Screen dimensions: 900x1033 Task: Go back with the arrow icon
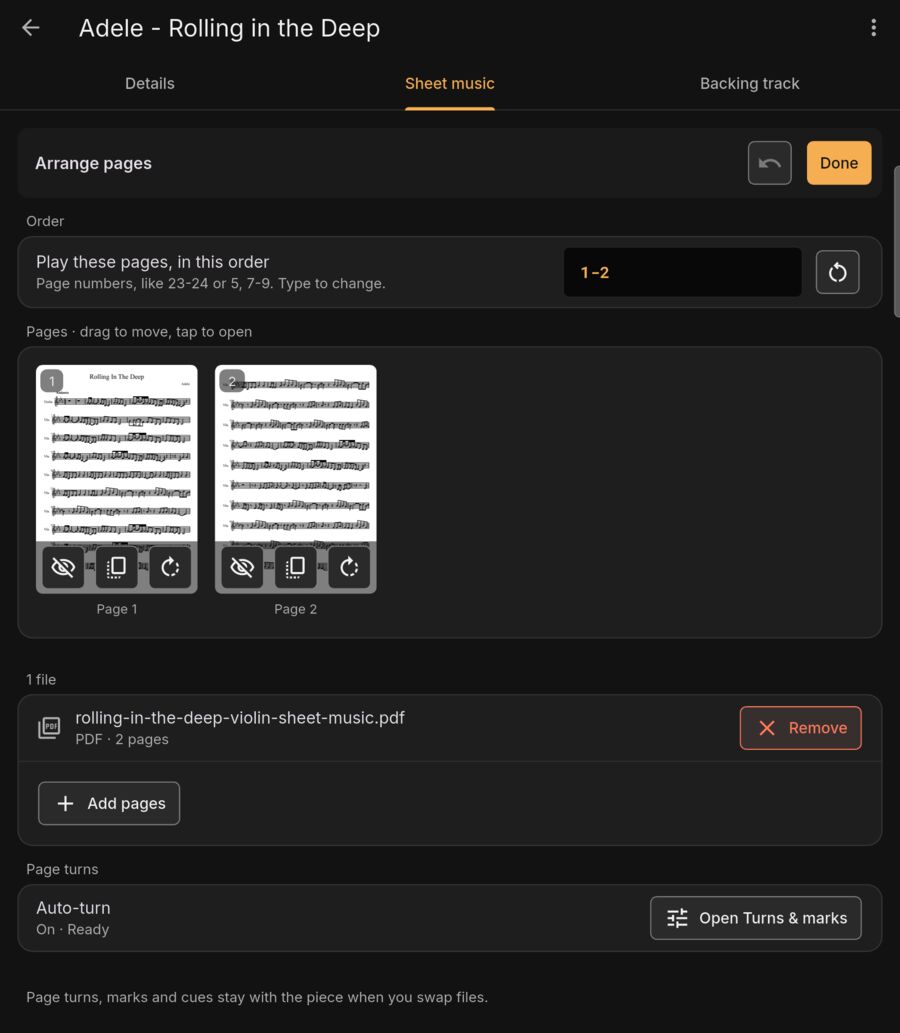tap(30, 28)
